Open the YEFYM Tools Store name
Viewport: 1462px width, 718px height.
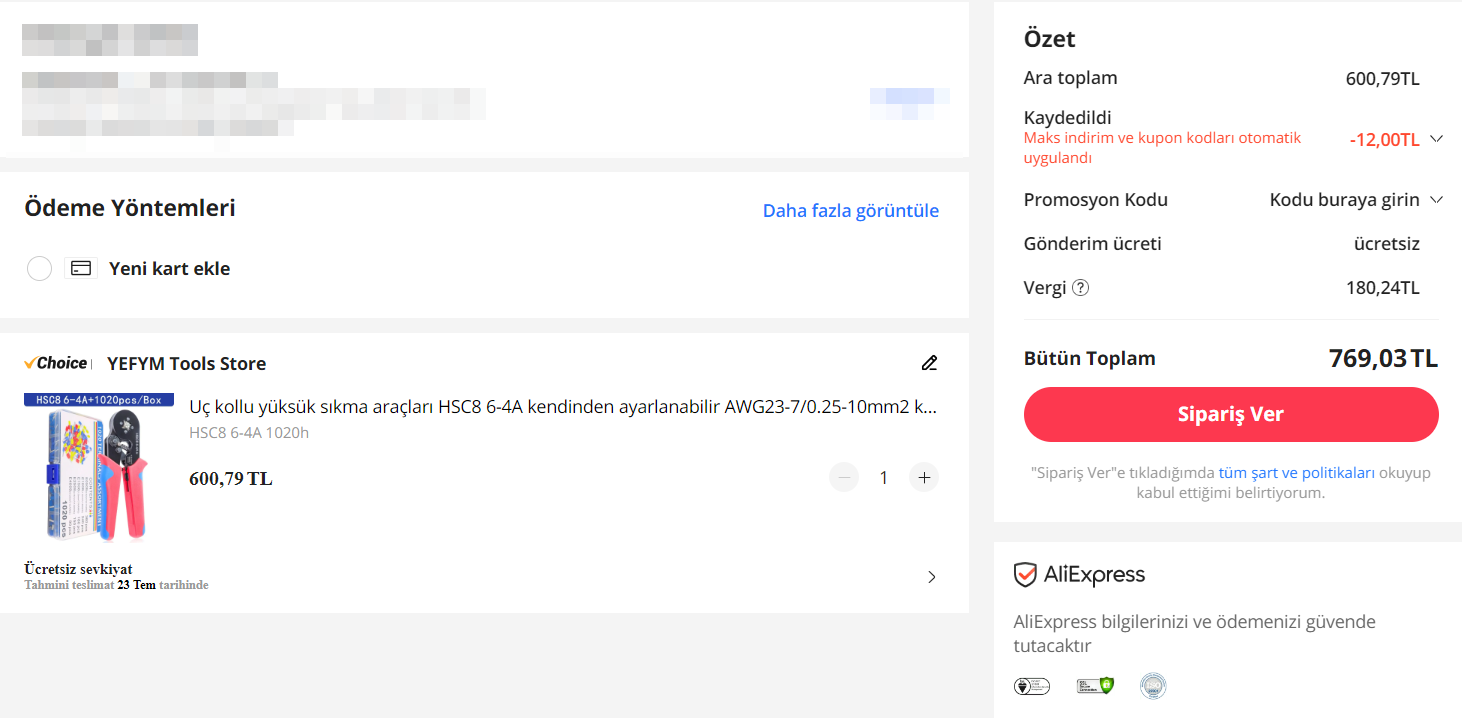(x=187, y=363)
